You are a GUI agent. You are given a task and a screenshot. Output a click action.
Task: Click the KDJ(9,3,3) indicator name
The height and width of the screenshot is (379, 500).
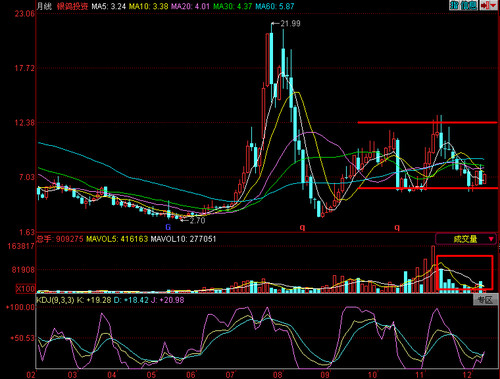[x=55, y=300]
